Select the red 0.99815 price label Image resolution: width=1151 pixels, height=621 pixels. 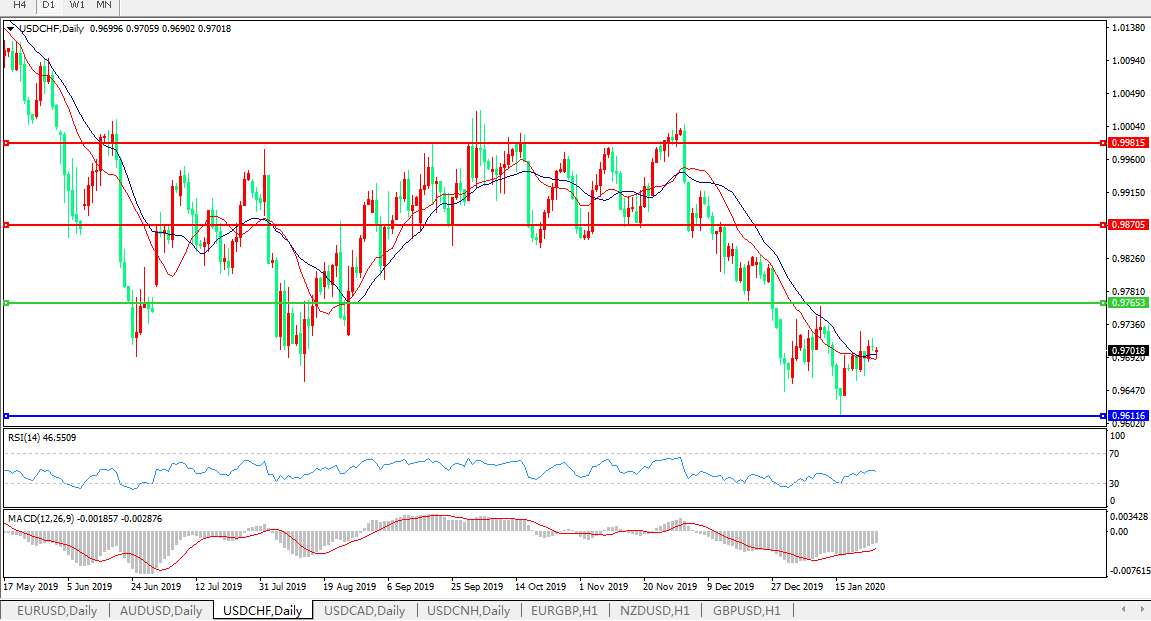click(x=1128, y=143)
